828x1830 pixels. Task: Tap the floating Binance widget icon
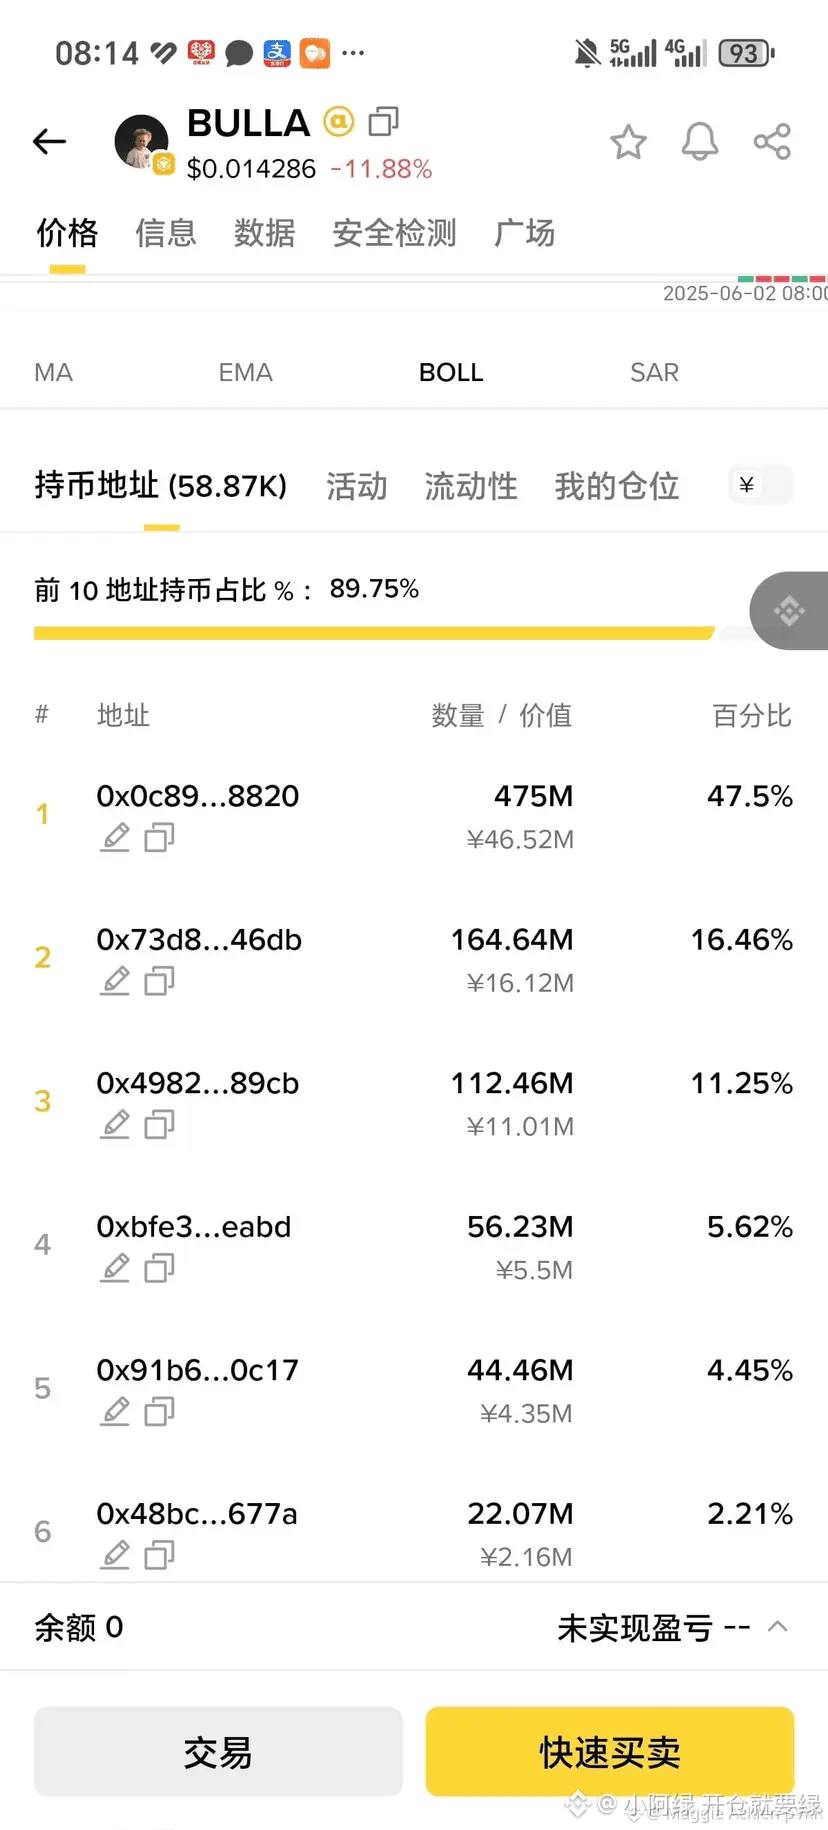point(790,610)
